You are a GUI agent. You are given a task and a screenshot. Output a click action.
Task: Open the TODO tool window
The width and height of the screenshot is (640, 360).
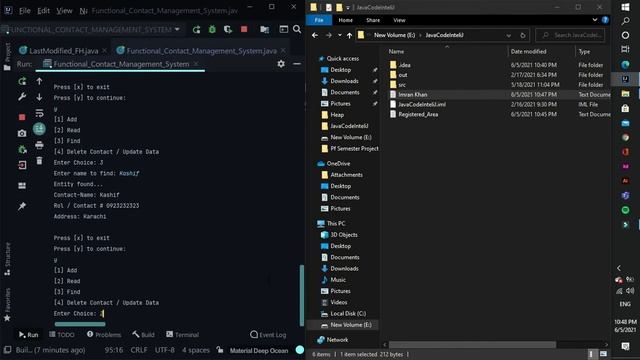62,335
